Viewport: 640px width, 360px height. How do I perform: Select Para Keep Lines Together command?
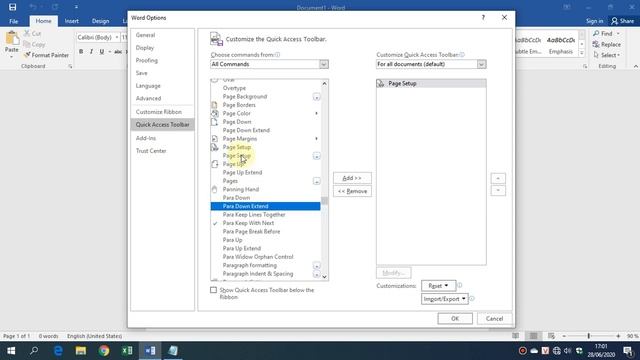coord(265,214)
